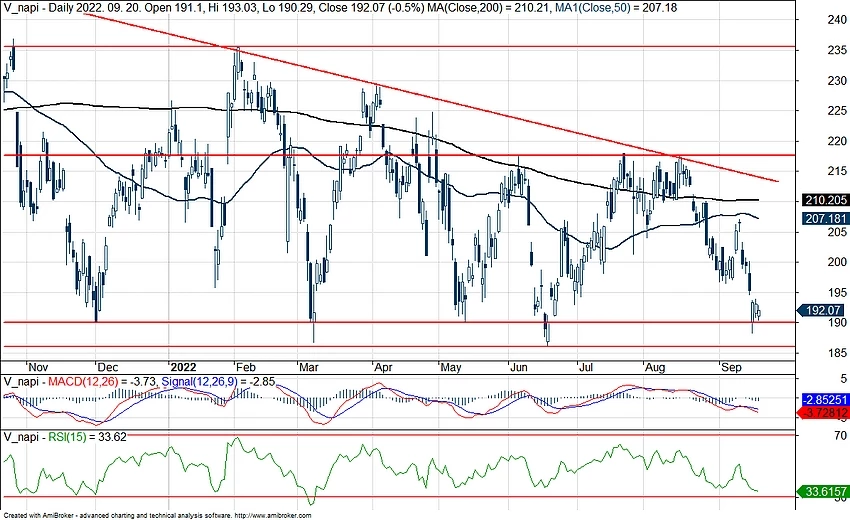This screenshot has height=520, width=850.
Task: Click the Jul label on time axis
Action: coord(585,367)
